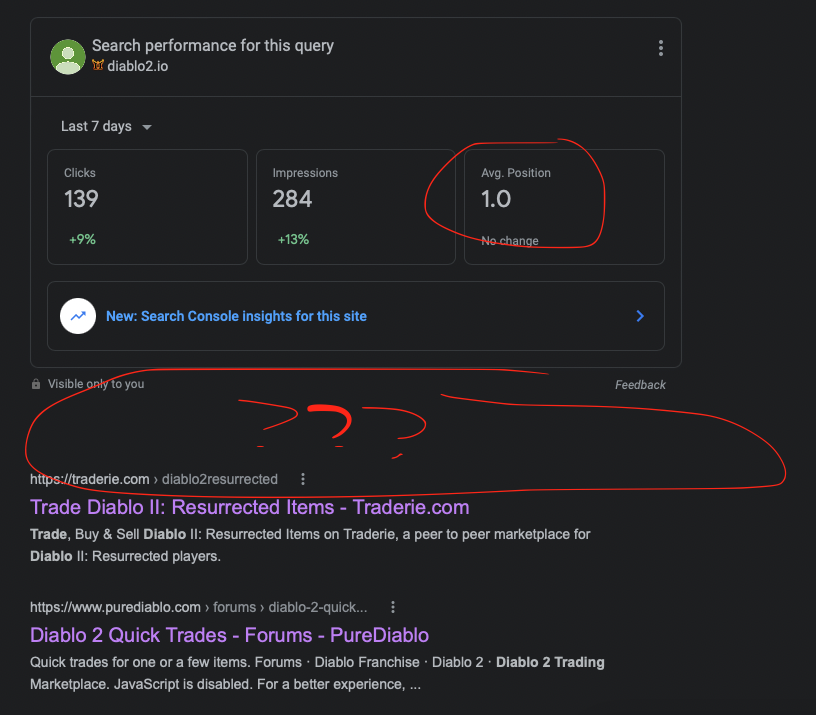The image size is (816, 715).
Task: Select the Avg. Position metric card
Action: [x=564, y=206]
